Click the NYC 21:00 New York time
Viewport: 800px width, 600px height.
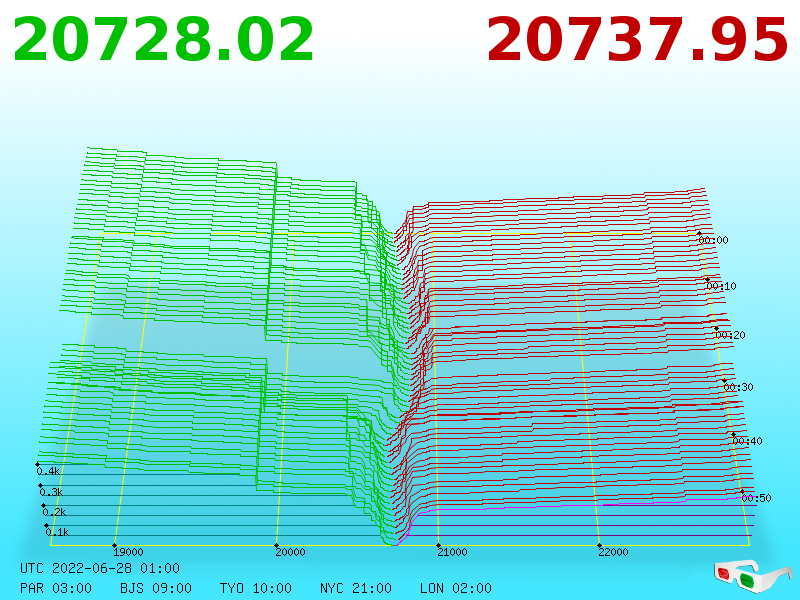tap(356, 588)
